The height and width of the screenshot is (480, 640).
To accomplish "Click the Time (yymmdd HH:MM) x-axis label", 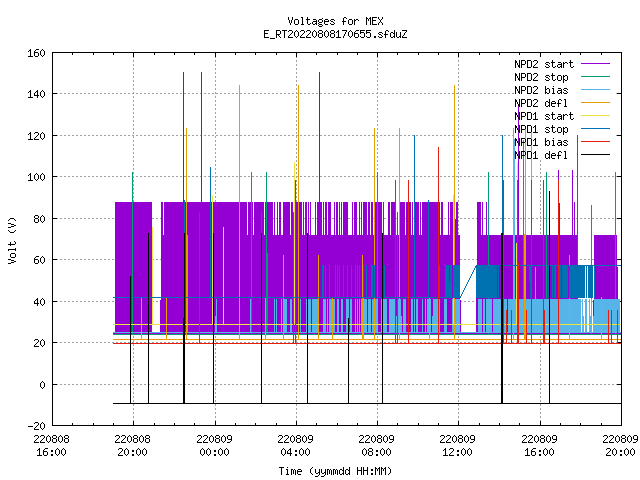I will (335, 471).
